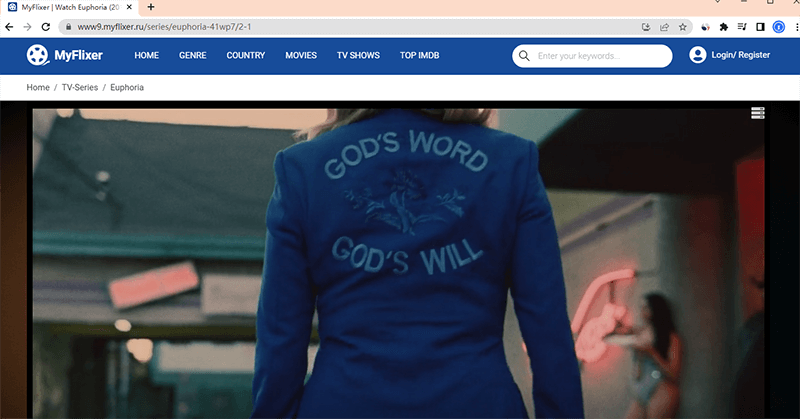Go to TV-Series breadcrumb
The height and width of the screenshot is (419, 800).
tap(80, 87)
